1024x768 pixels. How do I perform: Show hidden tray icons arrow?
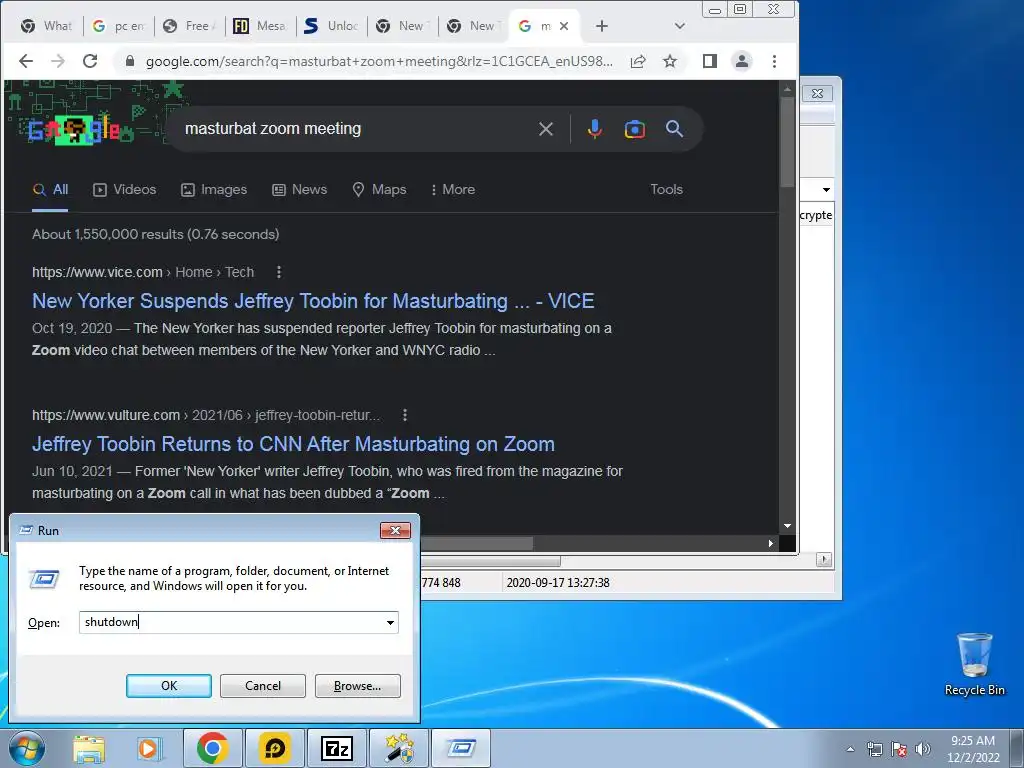[850, 749]
